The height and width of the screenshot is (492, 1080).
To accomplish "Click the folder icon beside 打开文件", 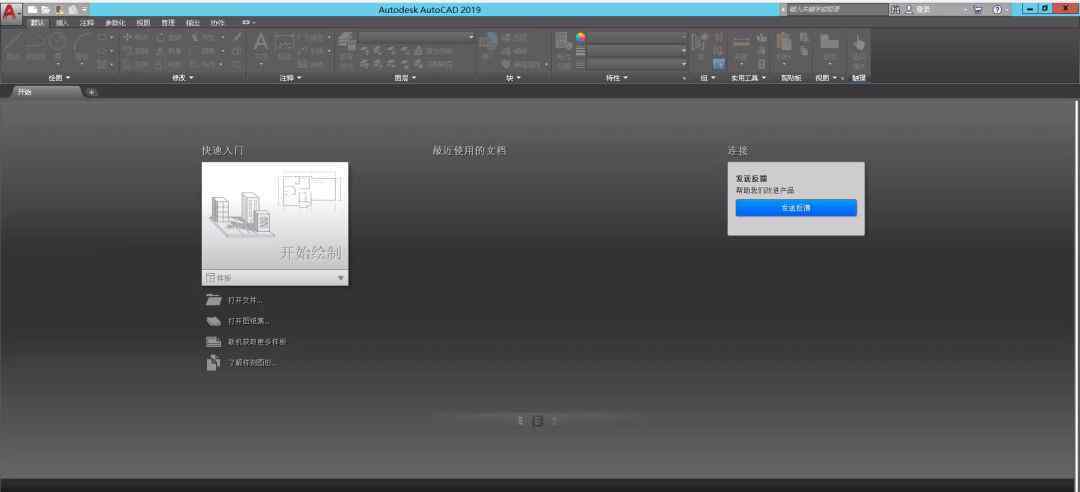I will pos(214,300).
